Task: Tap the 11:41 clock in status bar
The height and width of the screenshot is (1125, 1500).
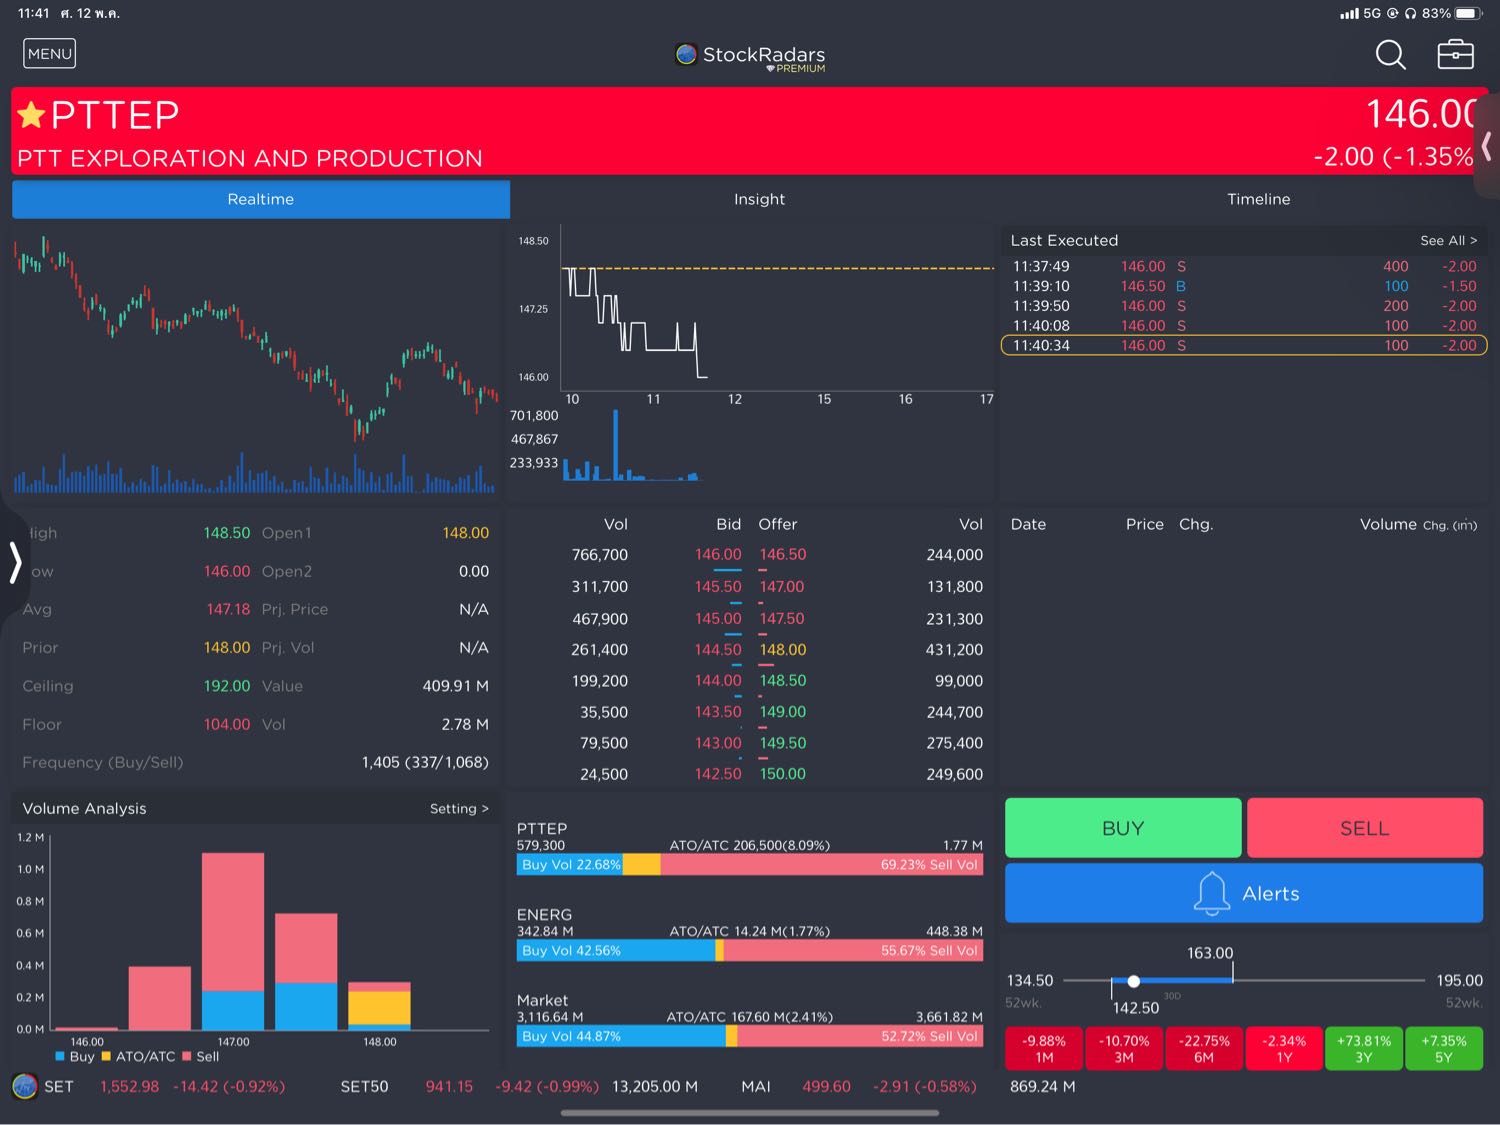Action: click(33, 13)
